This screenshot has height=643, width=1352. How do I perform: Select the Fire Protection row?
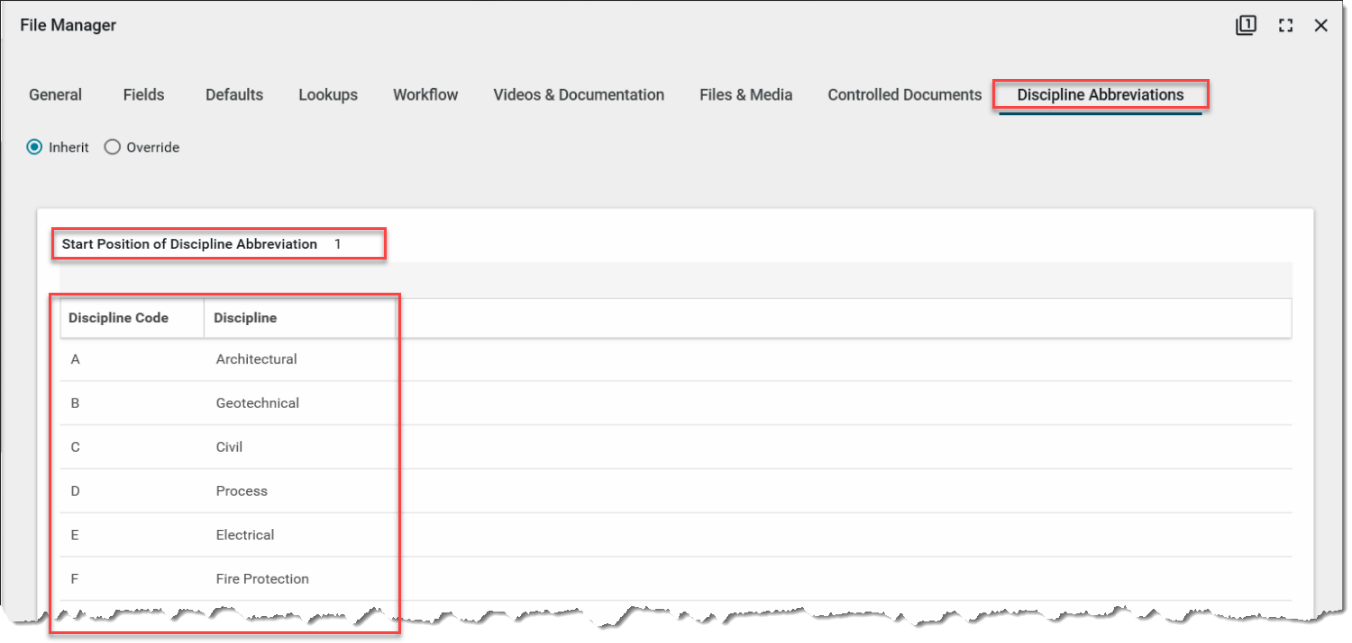262,579
